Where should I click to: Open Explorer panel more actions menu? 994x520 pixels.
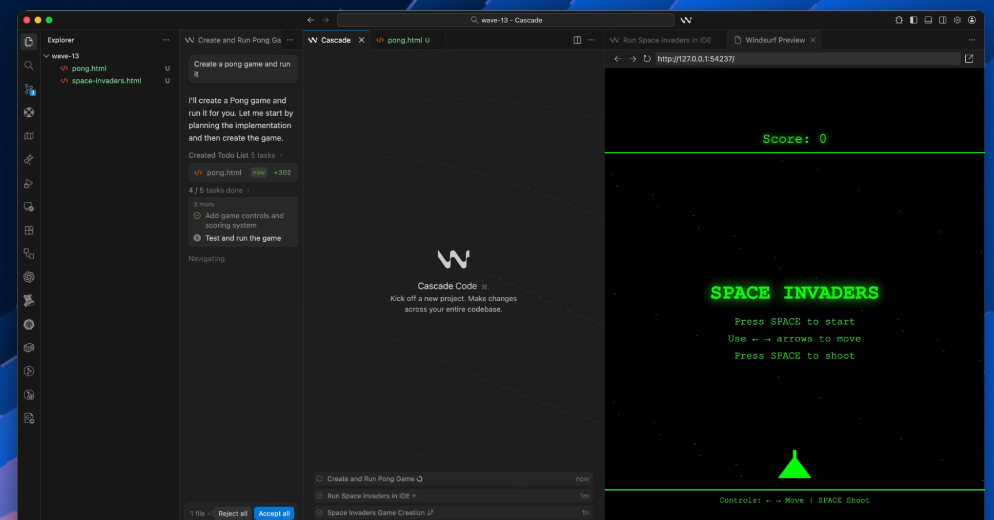tap(166, 40)
